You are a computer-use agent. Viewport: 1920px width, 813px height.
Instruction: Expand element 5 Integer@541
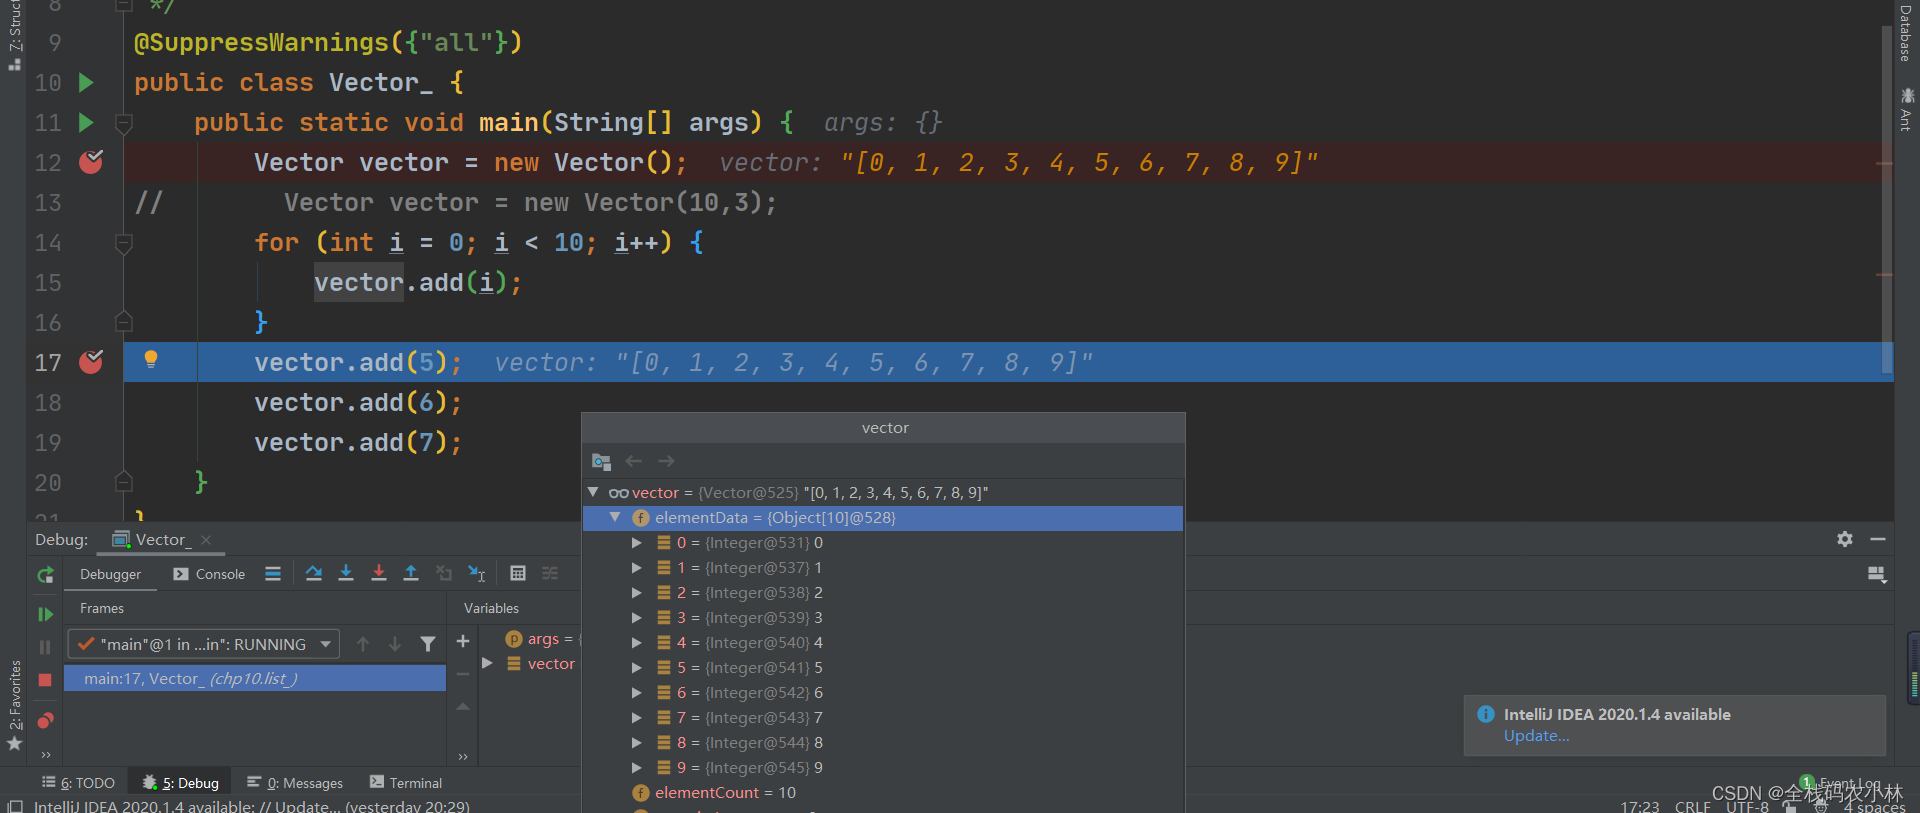pyautogui.click(x=637, y=667)
